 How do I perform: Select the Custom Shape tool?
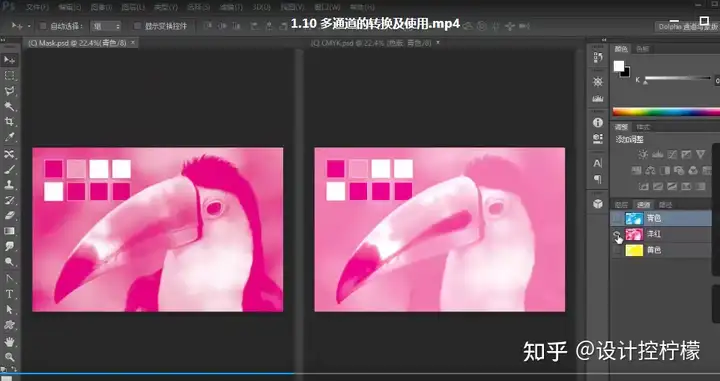(9, 325)
